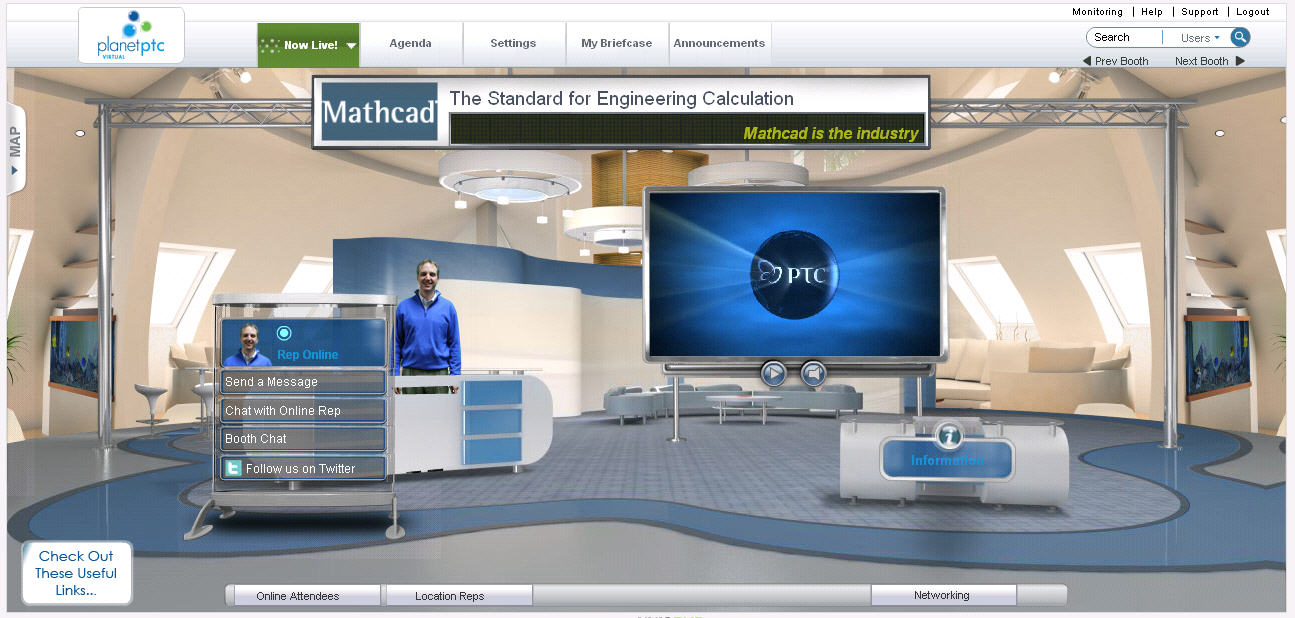Open the Users search filter dropdown
This screenshot has height=618, width=1295.
click(x=1200, y=38)
